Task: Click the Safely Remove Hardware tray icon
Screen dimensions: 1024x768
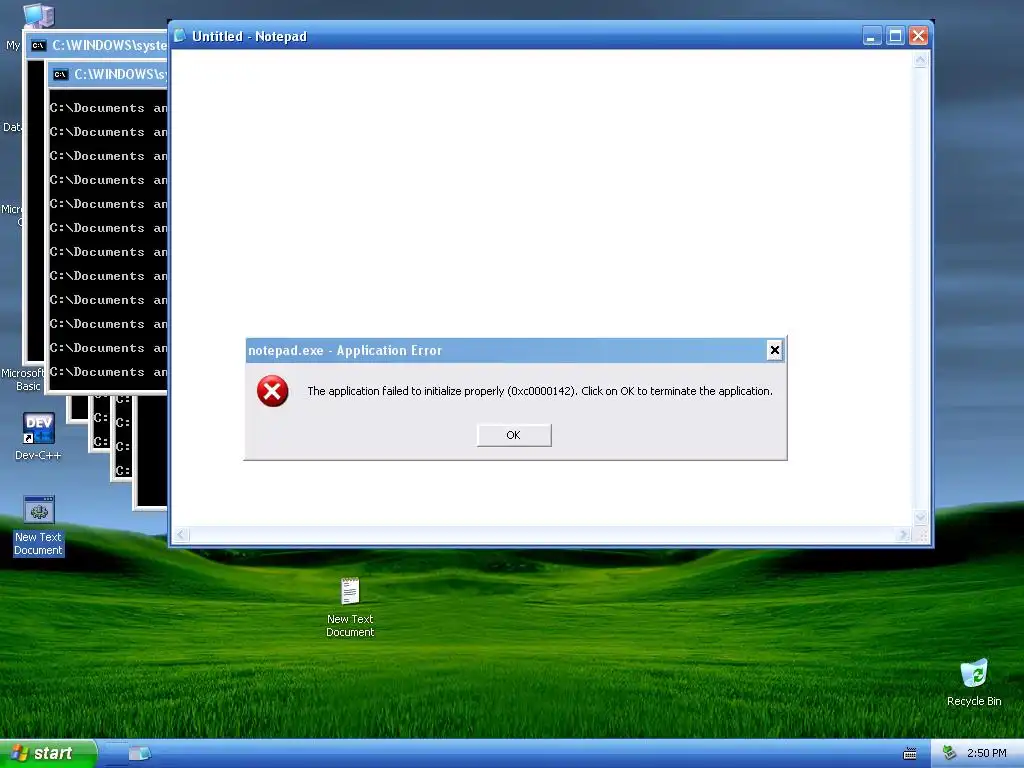Action: 949,754
